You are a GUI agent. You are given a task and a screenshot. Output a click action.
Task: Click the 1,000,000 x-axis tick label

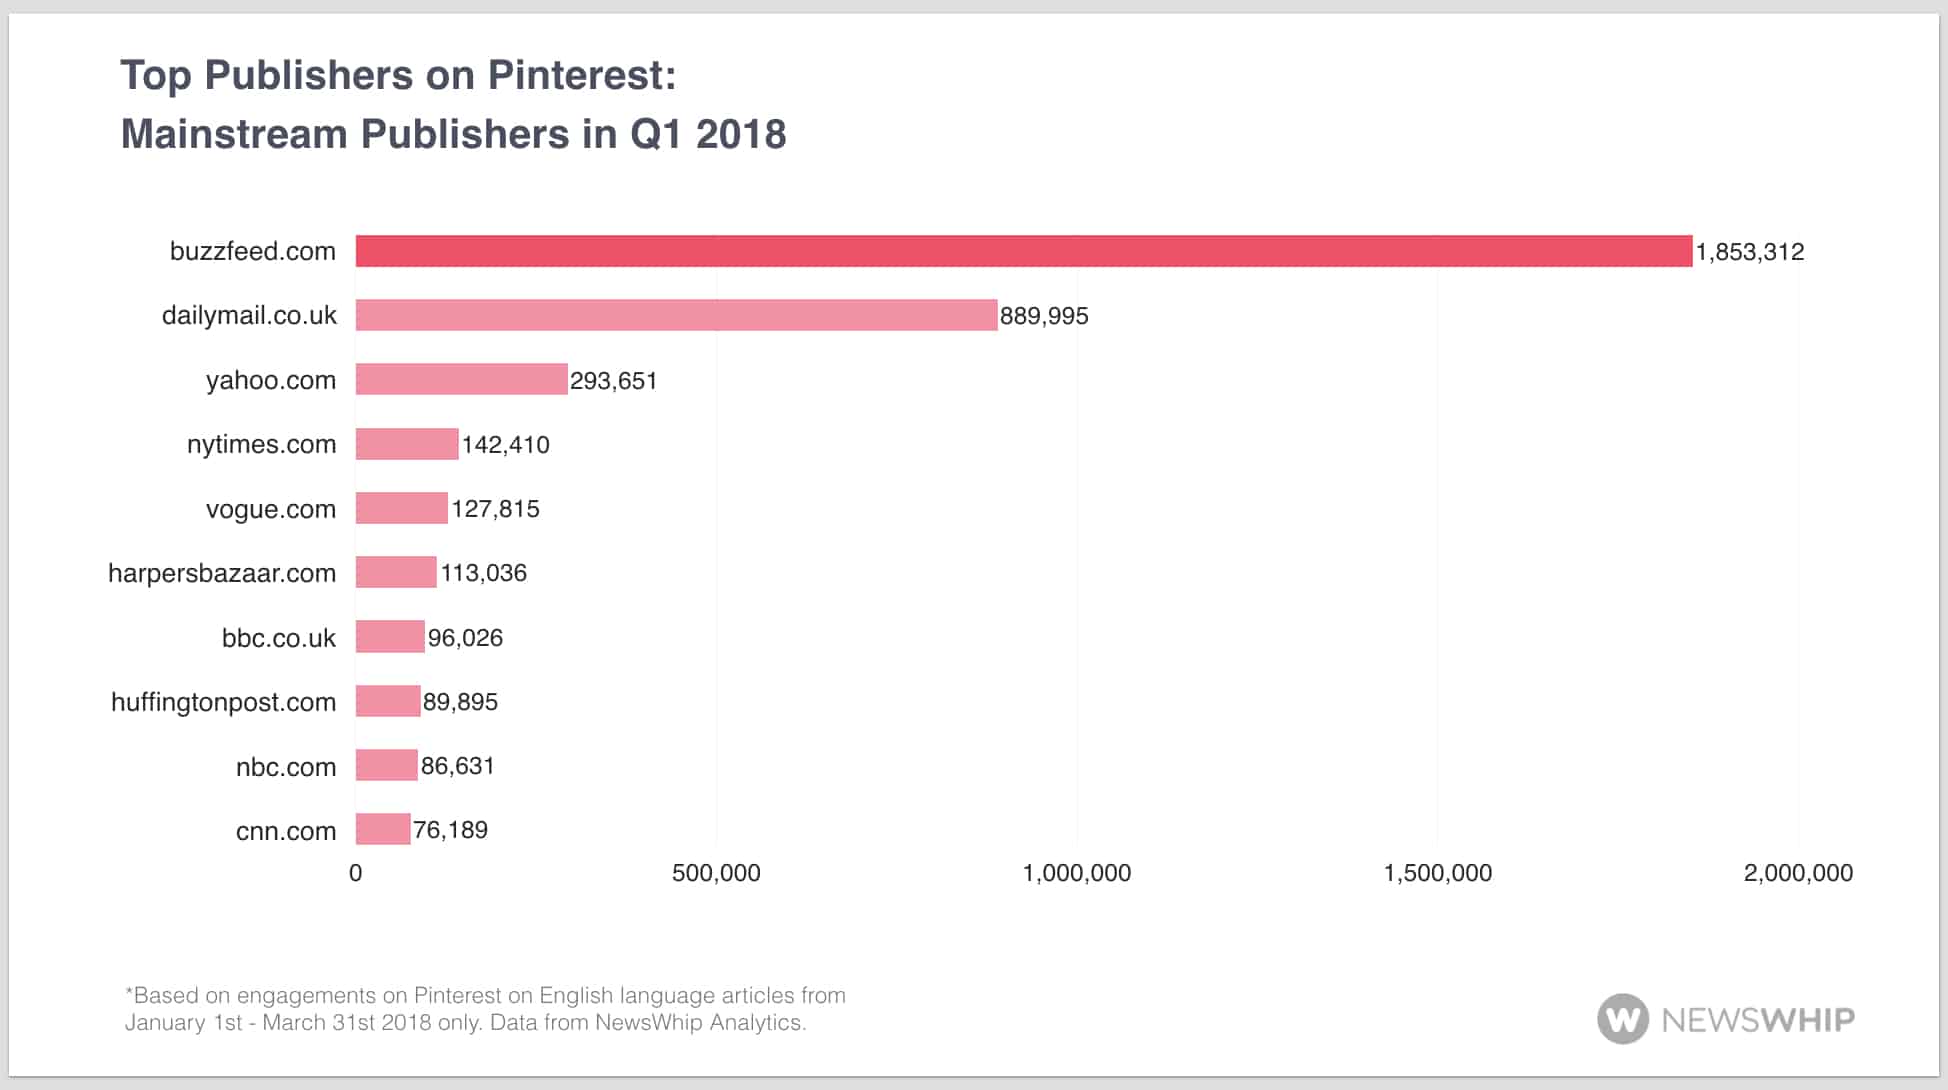coord(1076,873)
